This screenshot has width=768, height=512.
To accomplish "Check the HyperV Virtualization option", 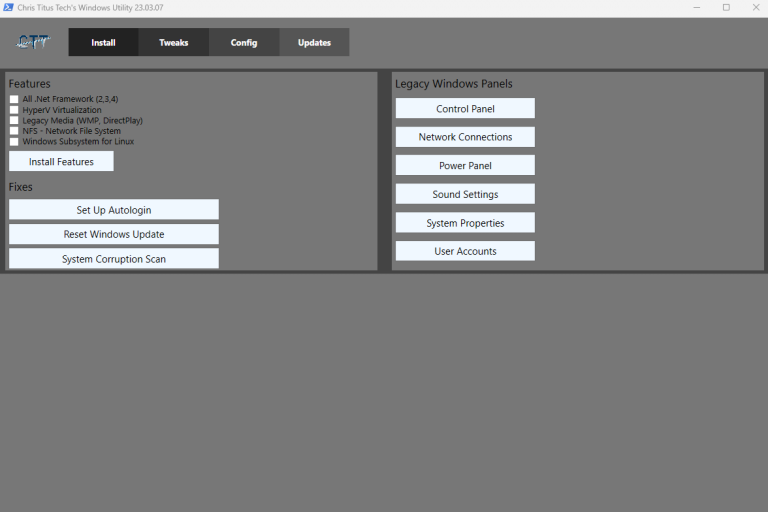I will tap(14, 110).
